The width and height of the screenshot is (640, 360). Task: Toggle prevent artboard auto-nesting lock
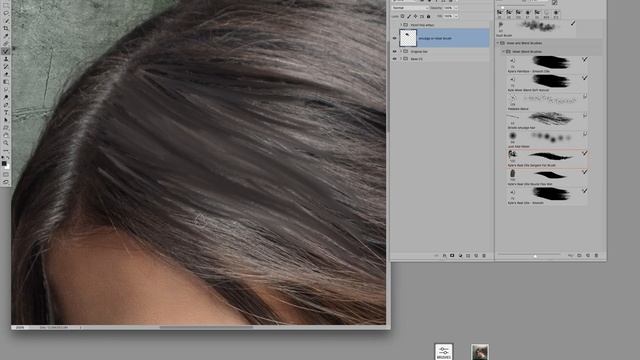pyautogui.click(x=422, y=16)
